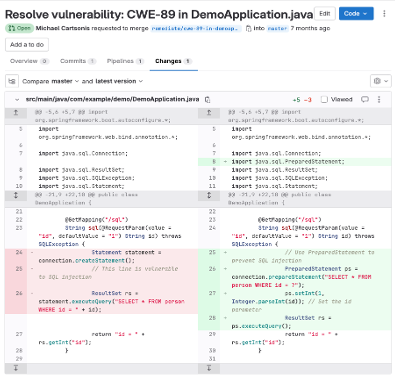Click removed line number 24 on left
The image size is (395, 377).
(x=19, y=253)
